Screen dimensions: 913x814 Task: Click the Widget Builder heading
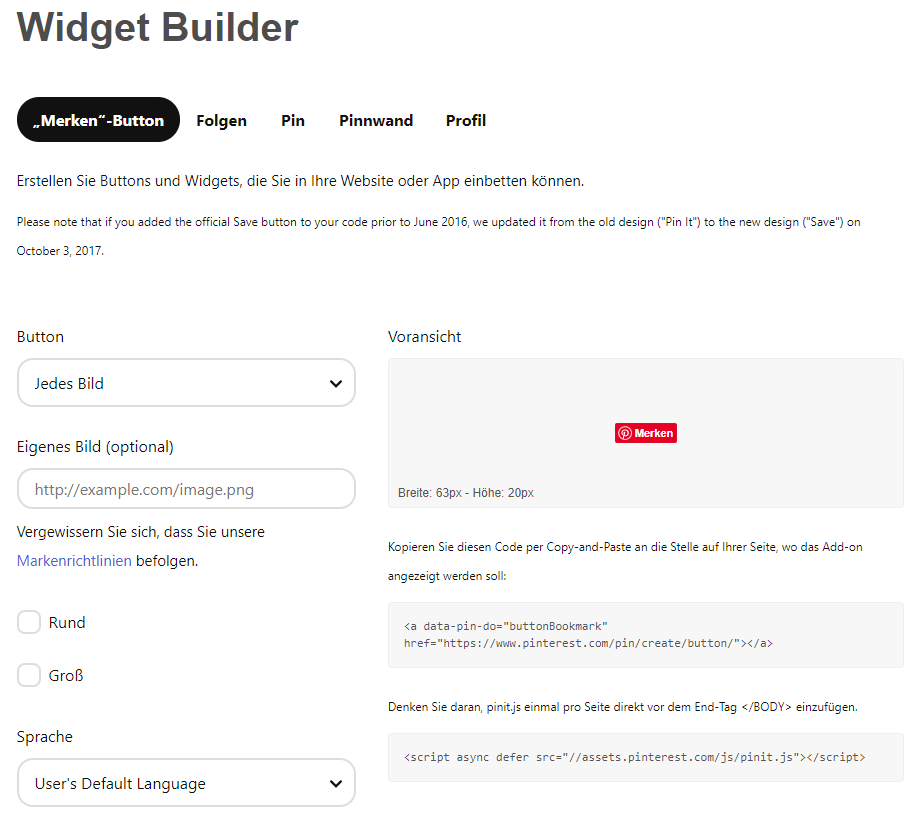[158, 26]
